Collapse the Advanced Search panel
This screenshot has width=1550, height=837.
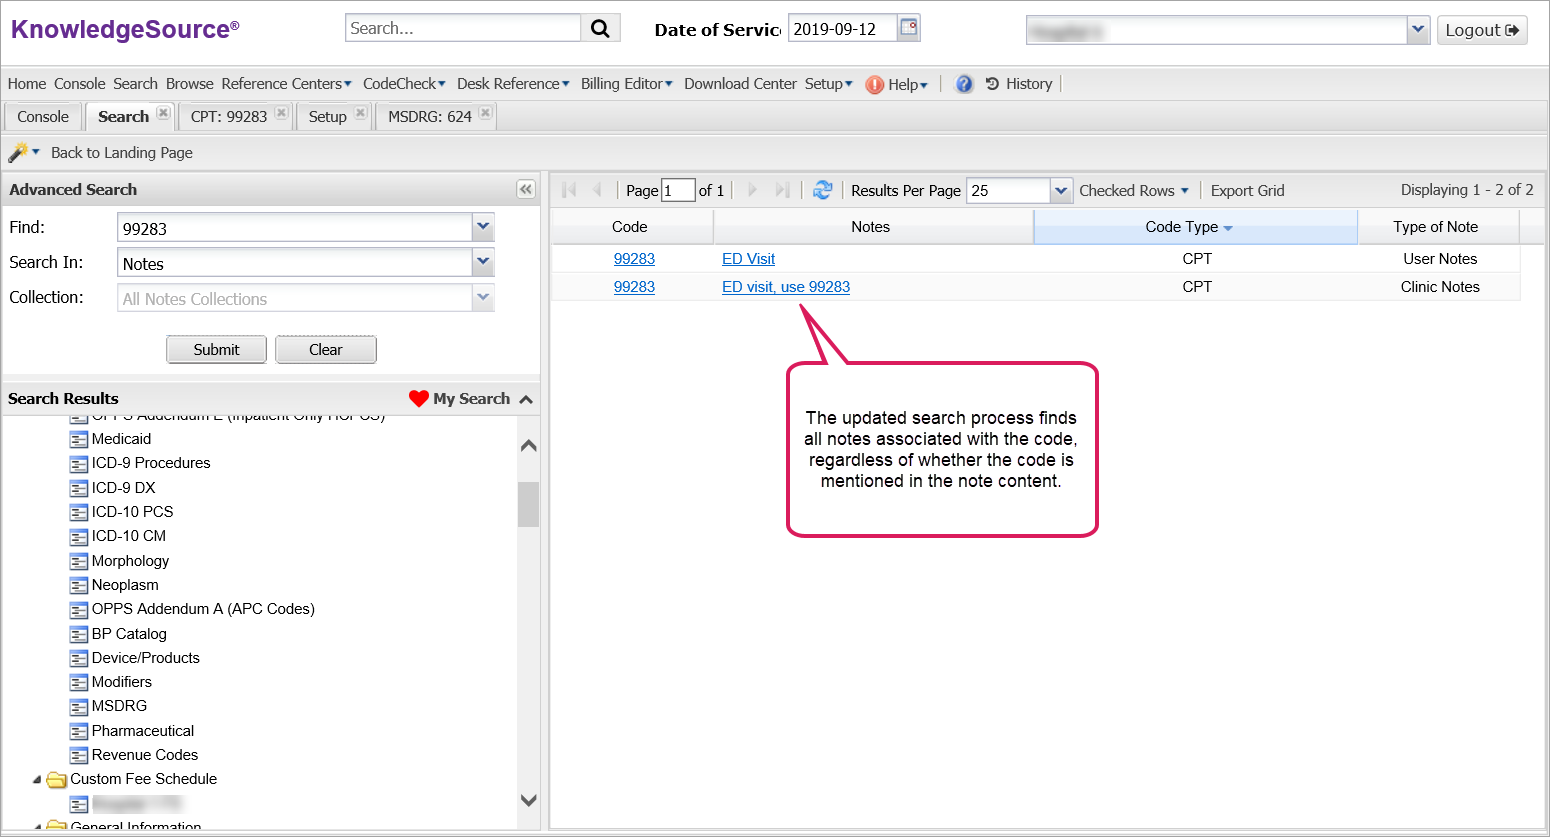tap(526, 190)
